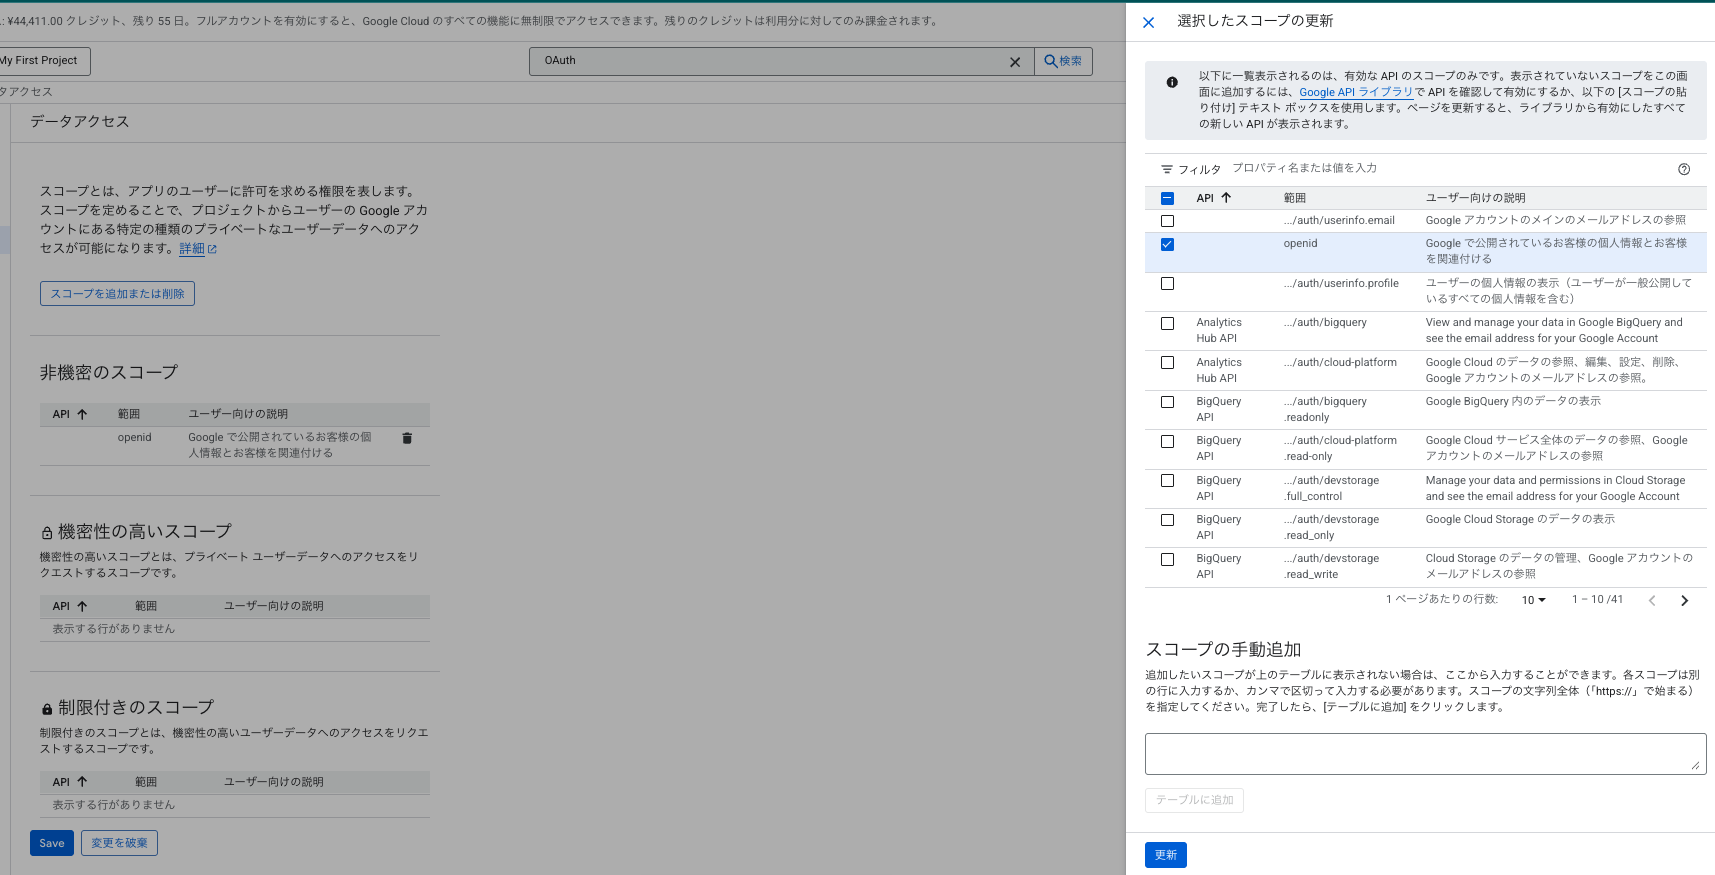Click the external-link icon next to 詳細
Viewport: 1715px width, 875px height.
click(212, 250)
